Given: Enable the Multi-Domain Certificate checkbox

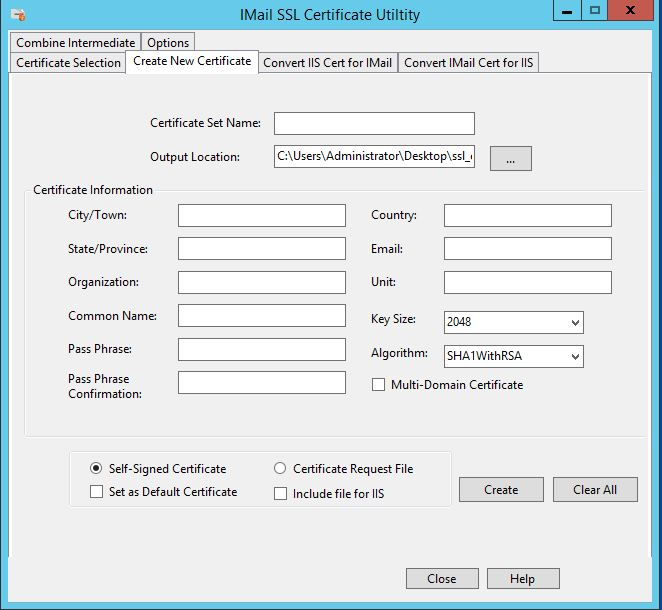Looking at the screenshot, I should 379,385.
